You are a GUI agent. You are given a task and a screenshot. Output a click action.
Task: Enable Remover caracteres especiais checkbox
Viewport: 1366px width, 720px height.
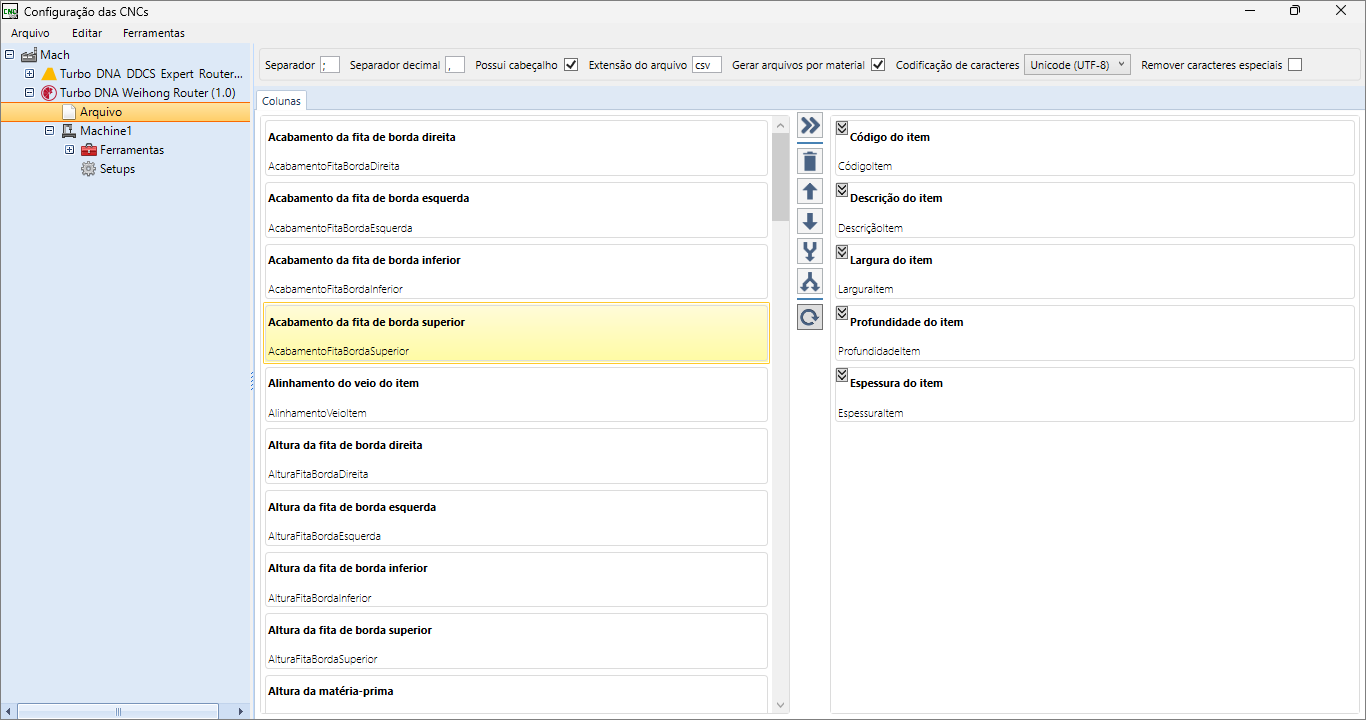click(x=1295, y=65)
